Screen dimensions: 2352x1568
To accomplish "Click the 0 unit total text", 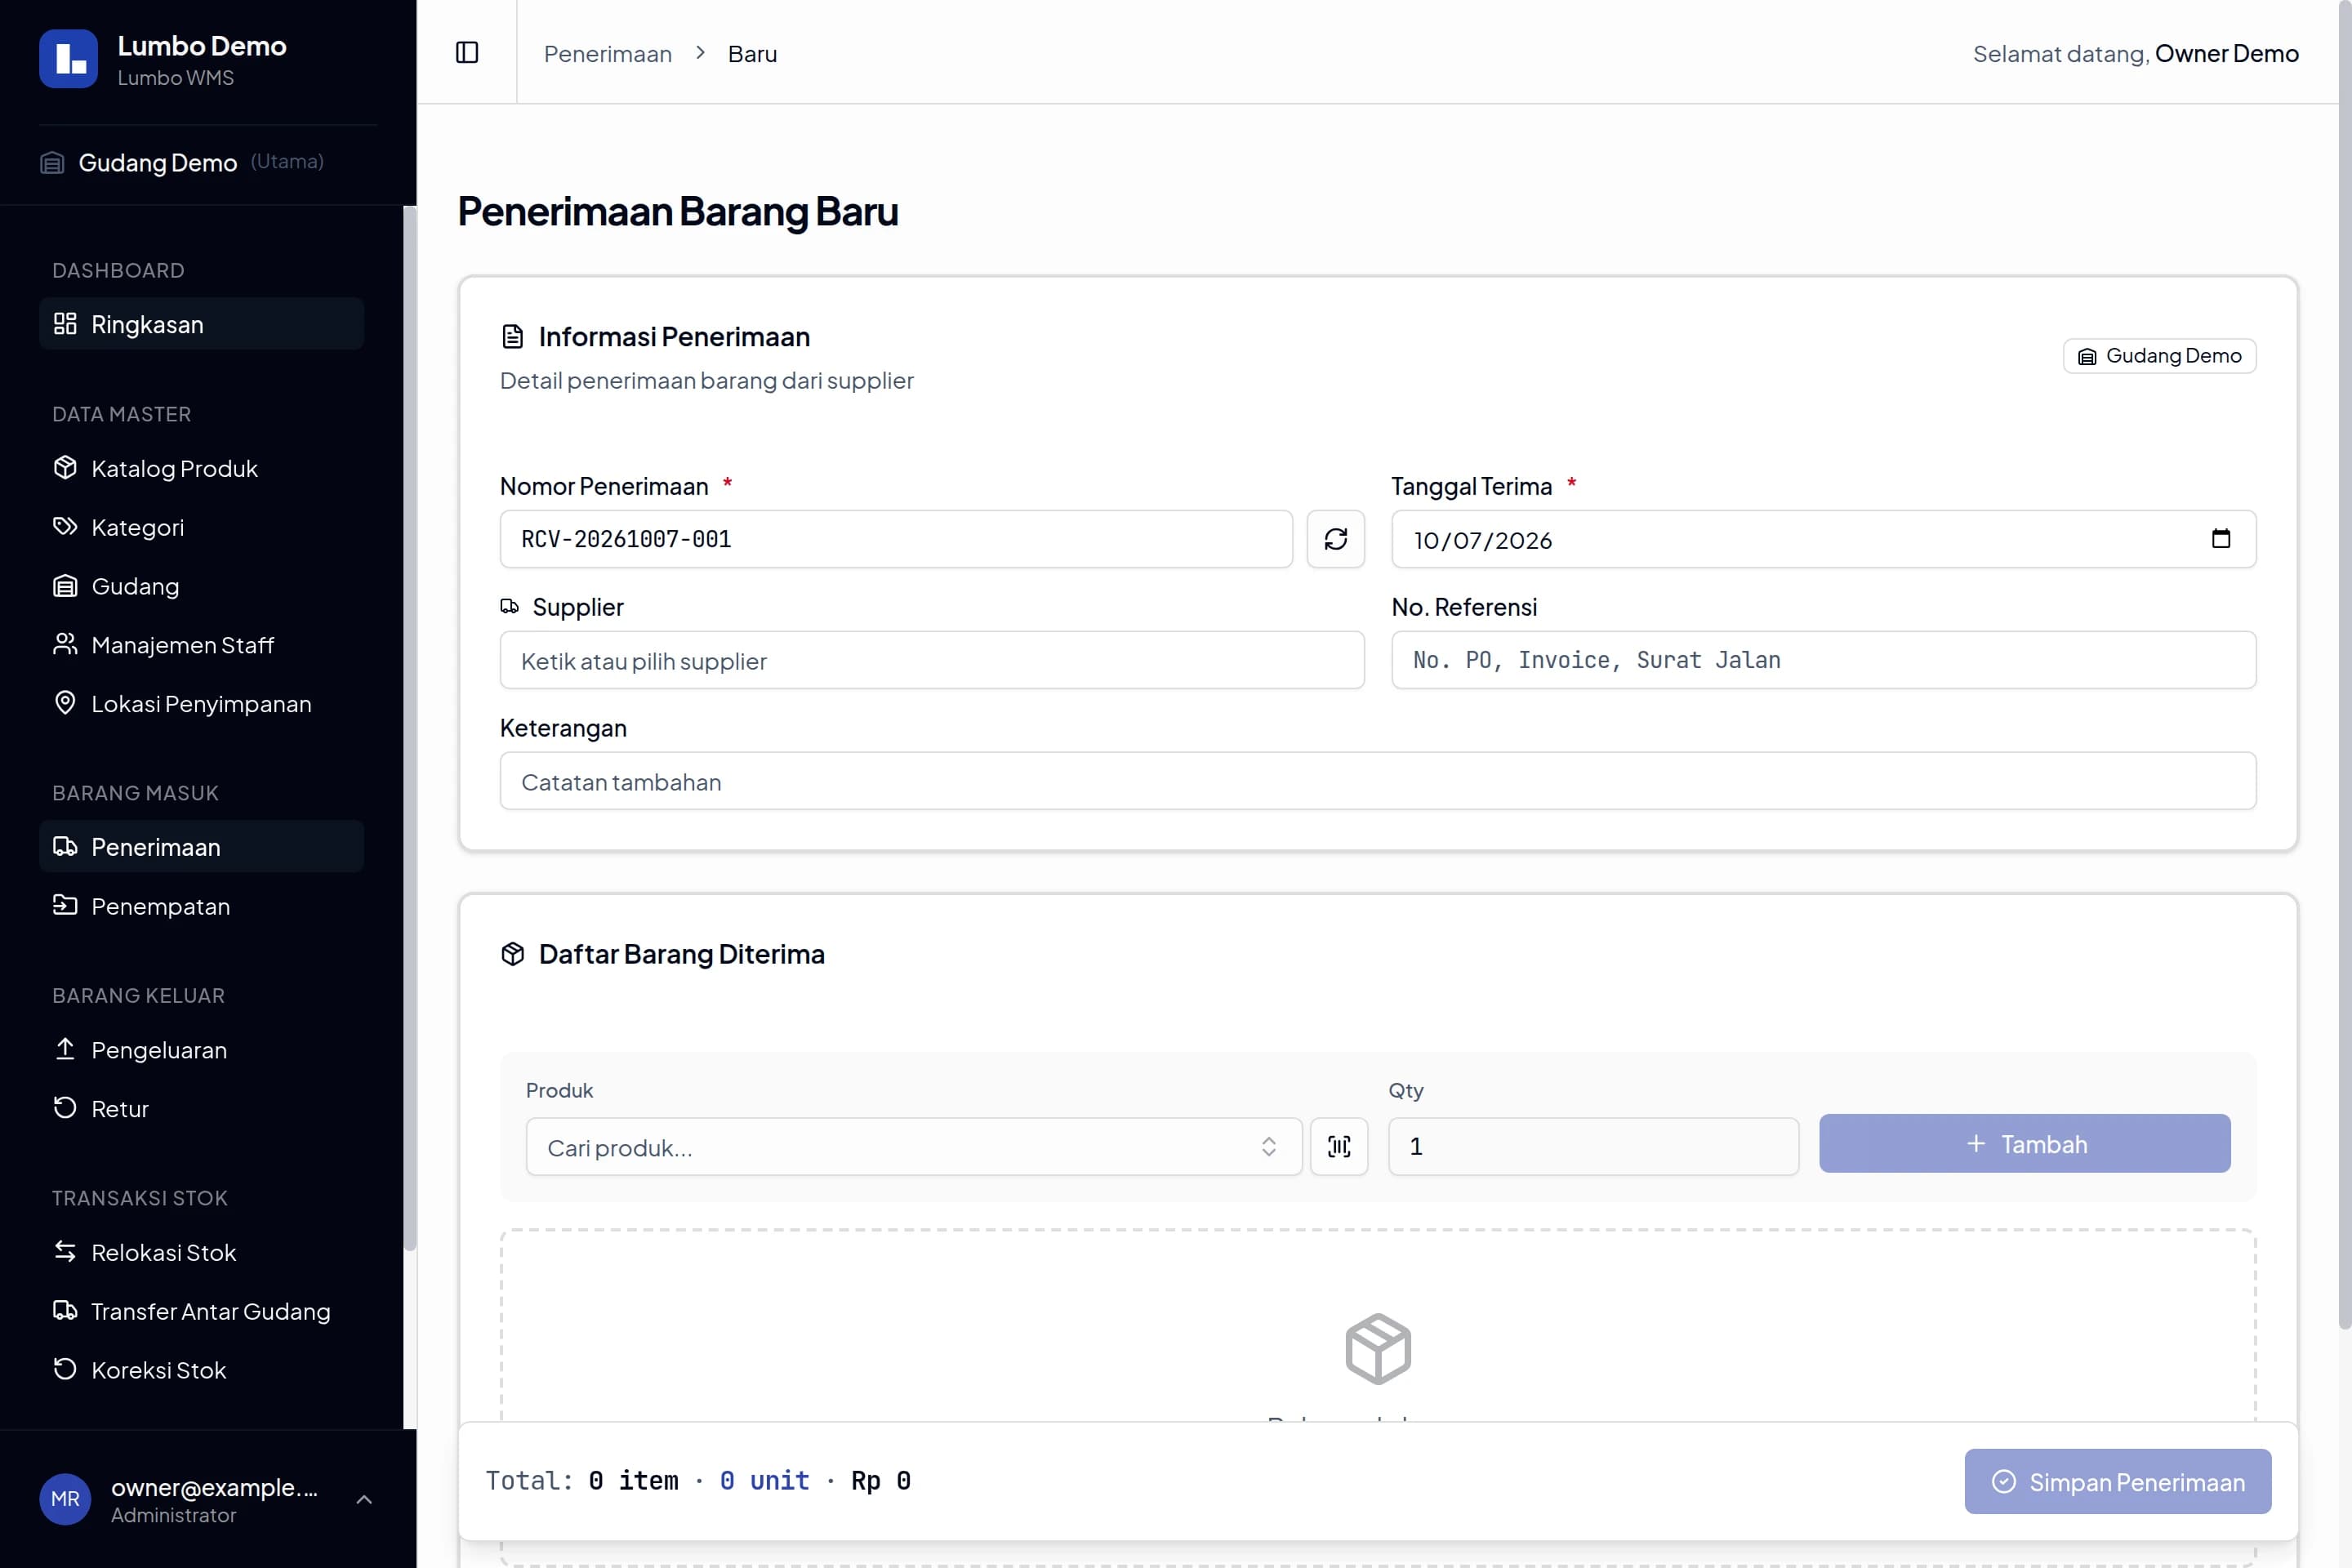I will click(x=764, y=1481).
